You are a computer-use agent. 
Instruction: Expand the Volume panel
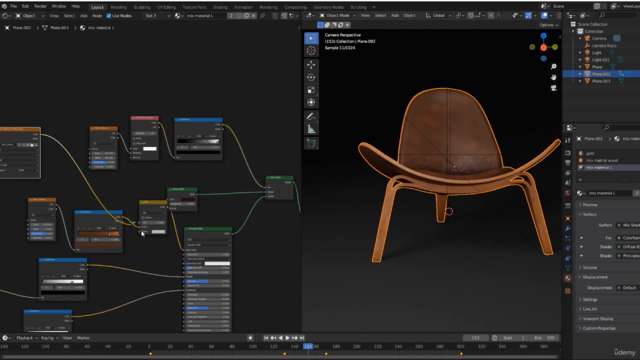[x=590, y=268]
